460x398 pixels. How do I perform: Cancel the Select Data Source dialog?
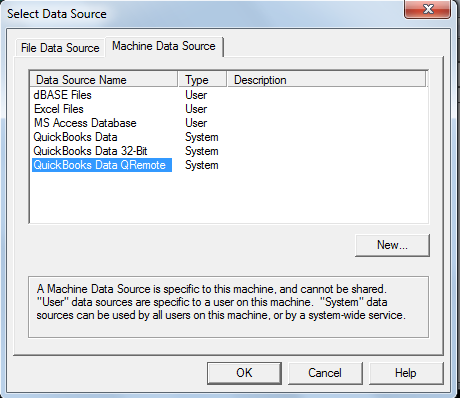coord(325,373)
